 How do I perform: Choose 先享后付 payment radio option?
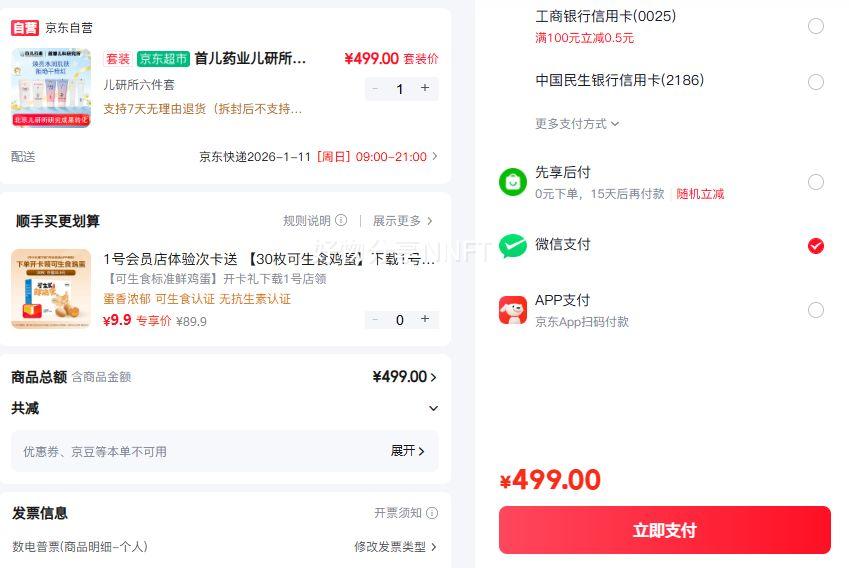click(x=816, y=182)
